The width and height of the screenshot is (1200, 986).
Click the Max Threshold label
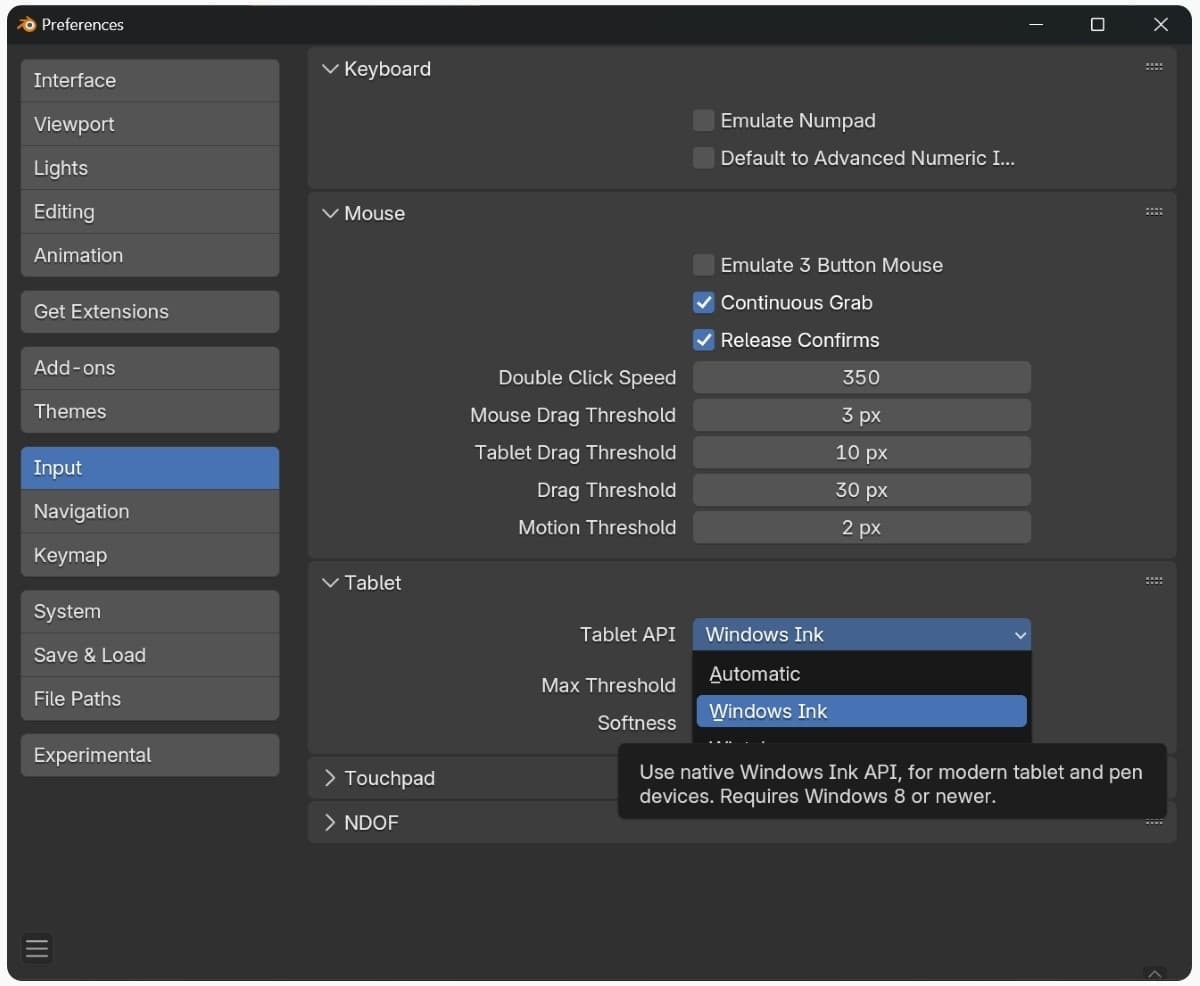coord(608,685)
